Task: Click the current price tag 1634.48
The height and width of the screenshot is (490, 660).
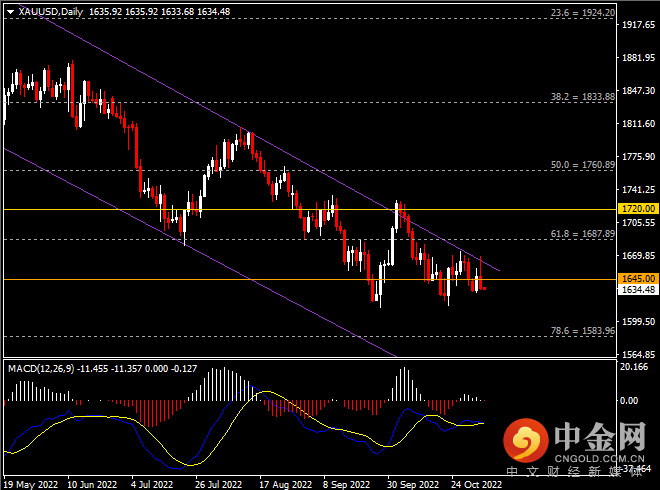Action: [x=638, y=289]
